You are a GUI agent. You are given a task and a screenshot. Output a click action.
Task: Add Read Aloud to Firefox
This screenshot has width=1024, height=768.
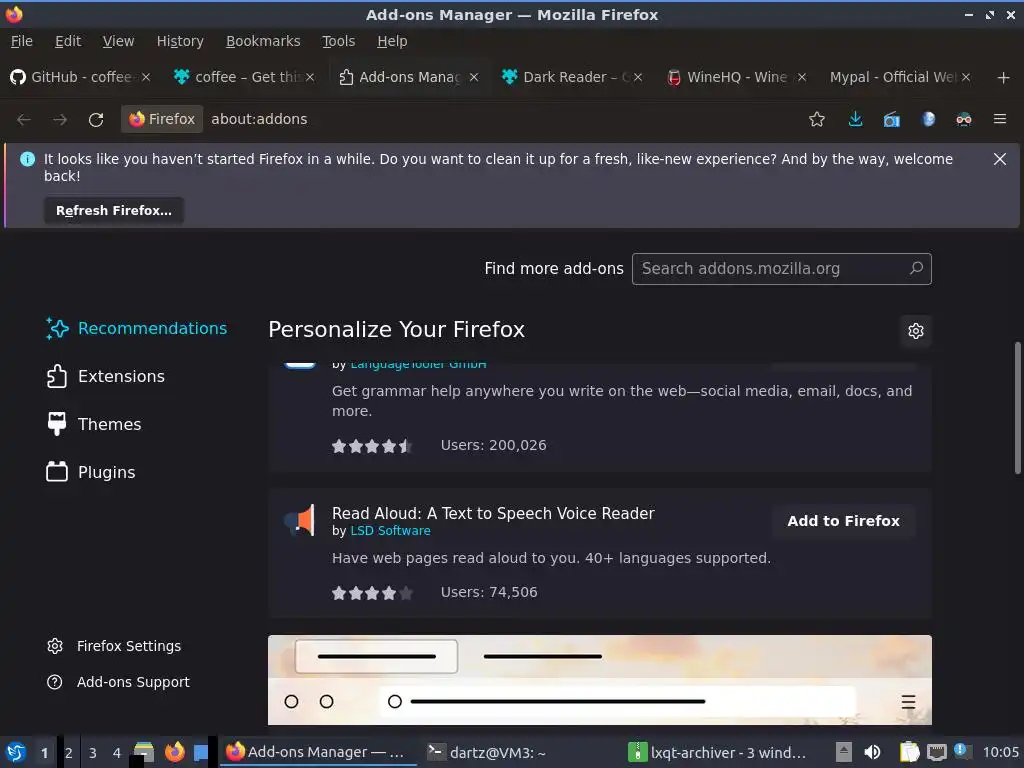[843, 521]
